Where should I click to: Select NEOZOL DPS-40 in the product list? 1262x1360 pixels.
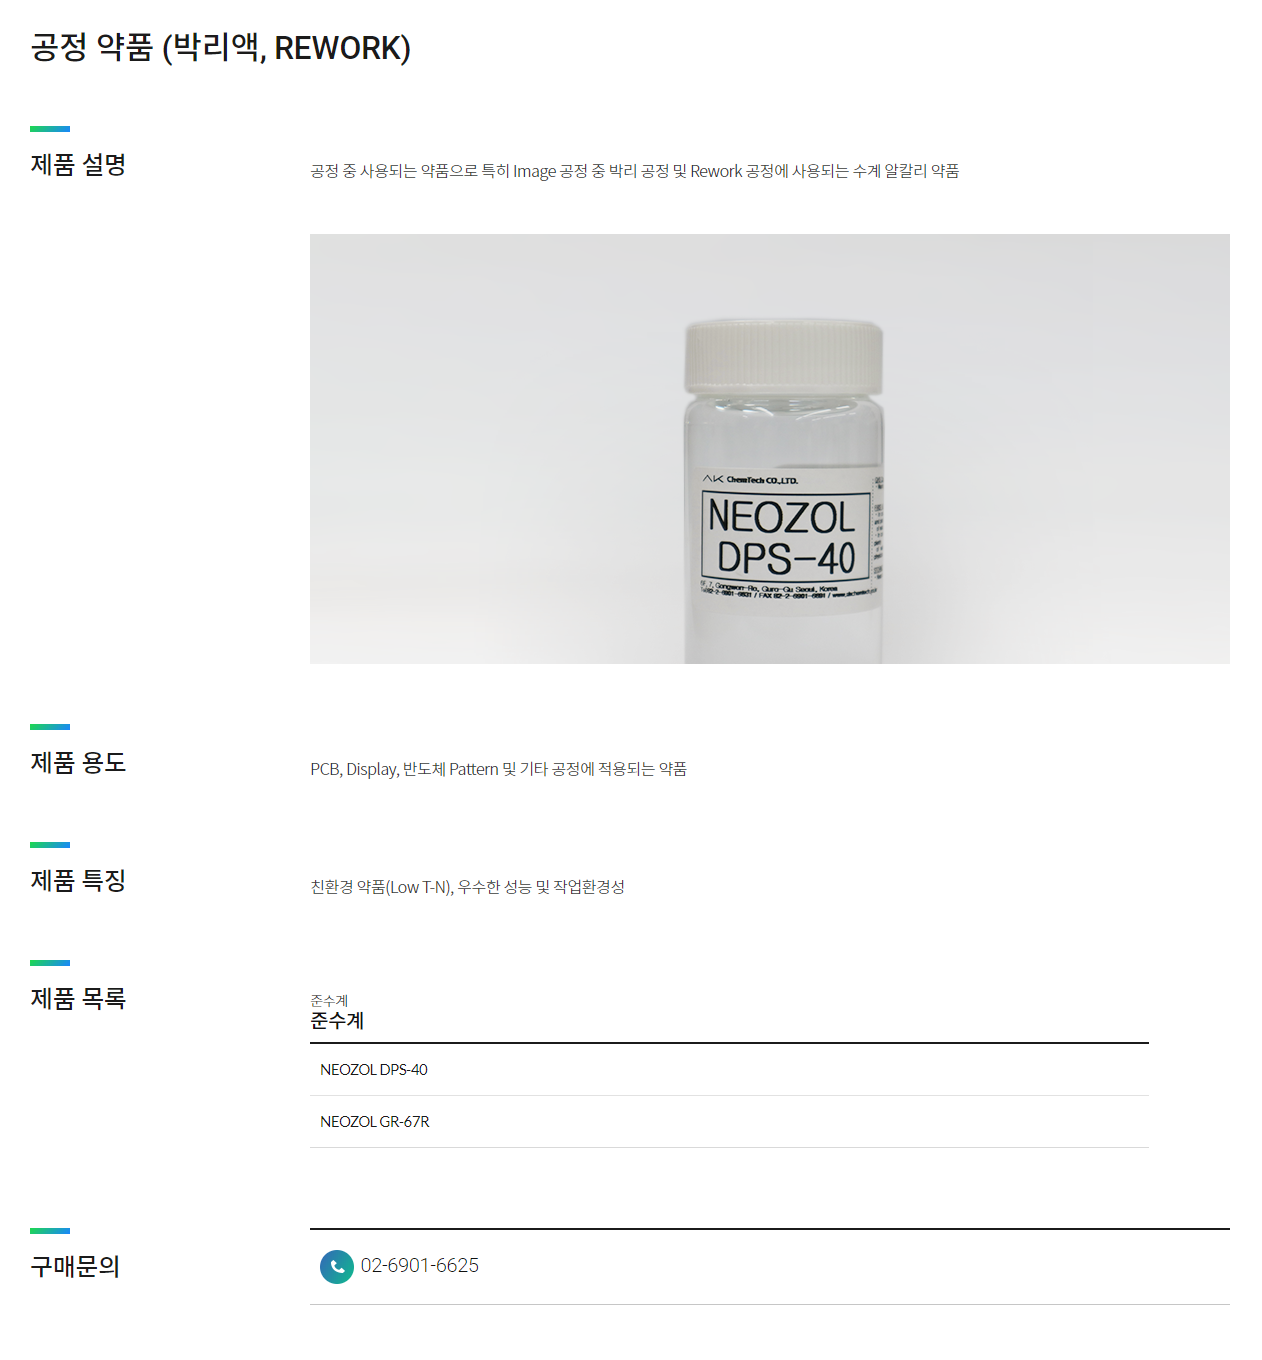729,1070
